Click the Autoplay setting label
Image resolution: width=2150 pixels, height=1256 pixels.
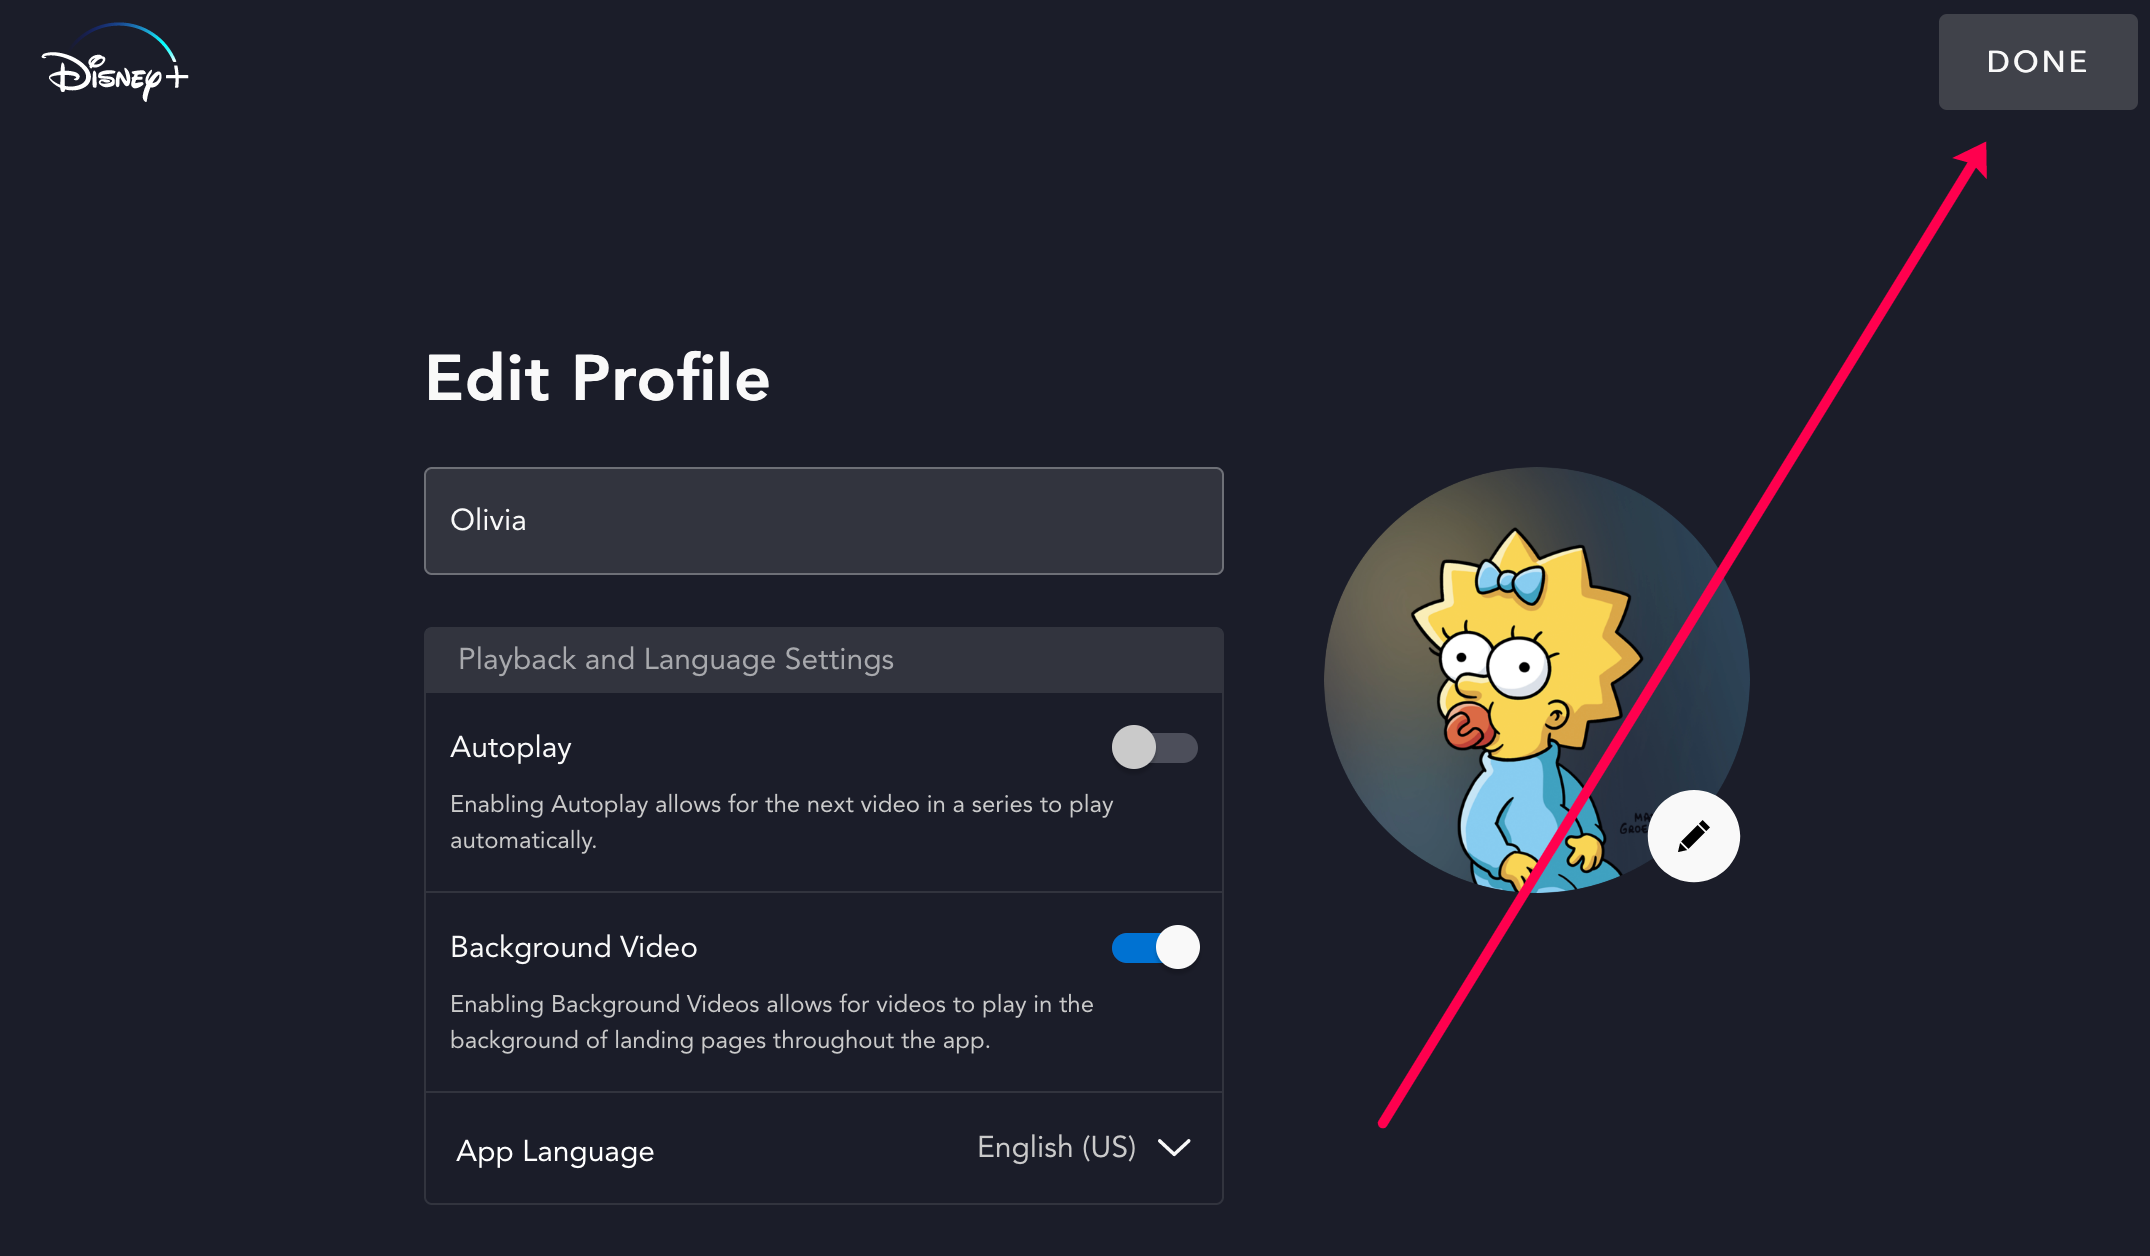click(x=511, y=747)
